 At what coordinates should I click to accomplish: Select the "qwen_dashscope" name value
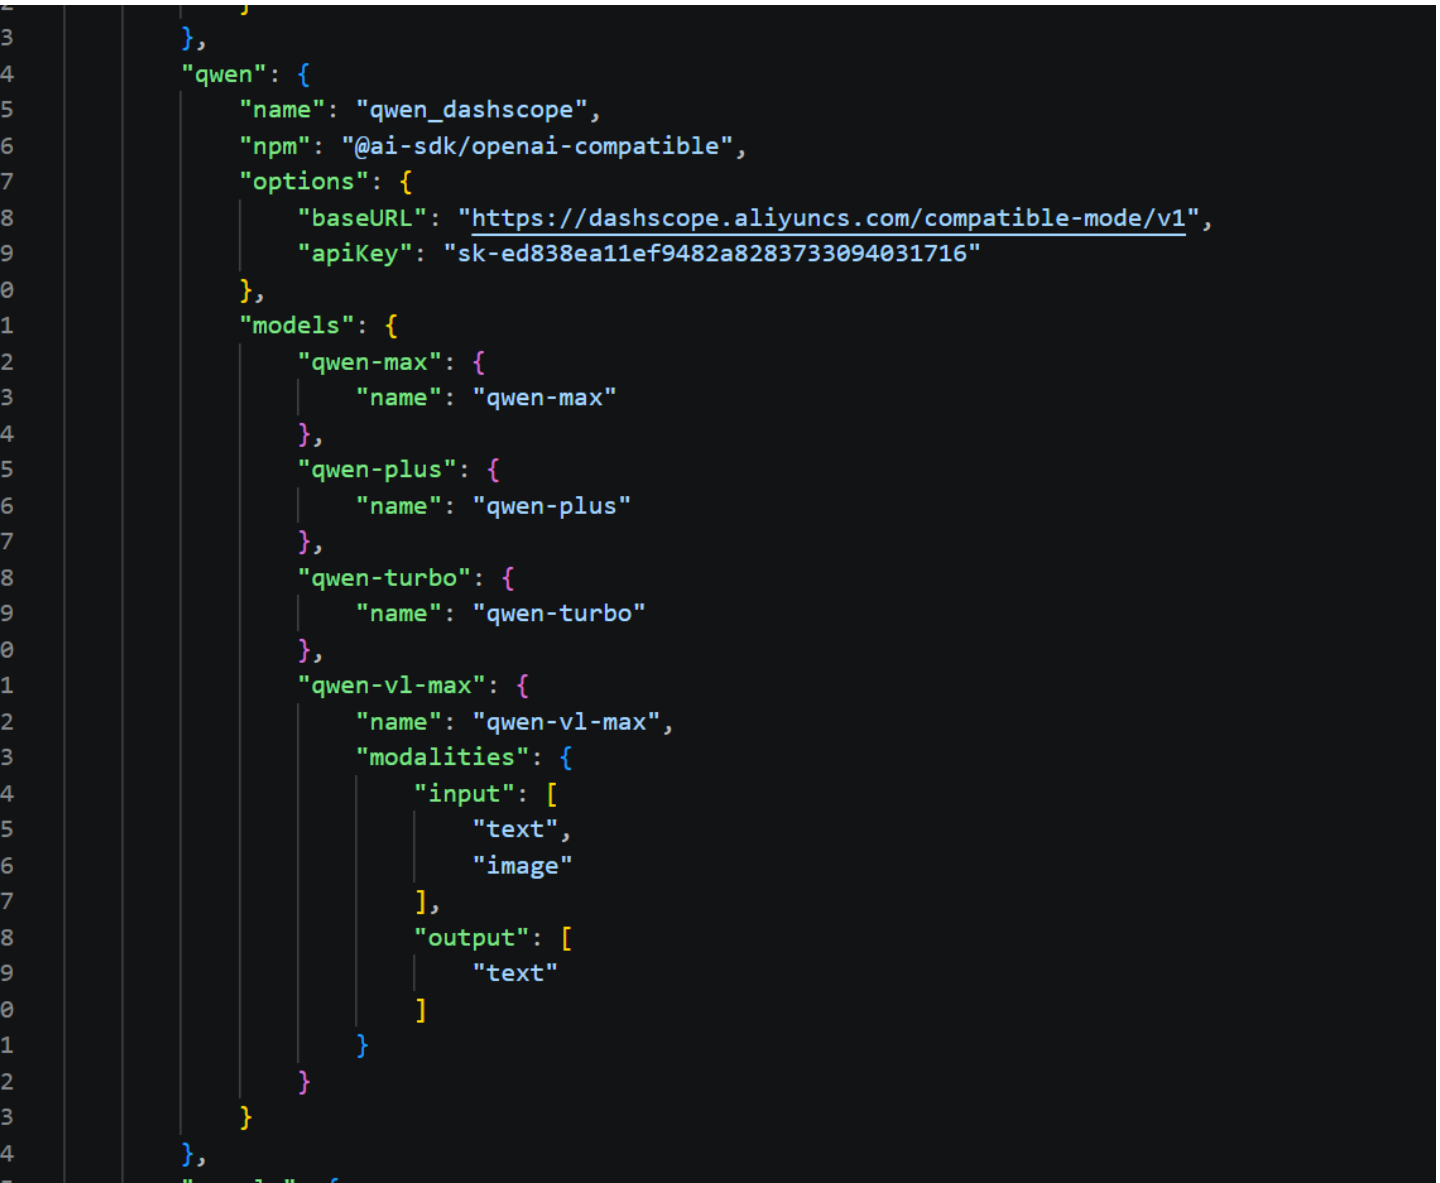[471, 110]
